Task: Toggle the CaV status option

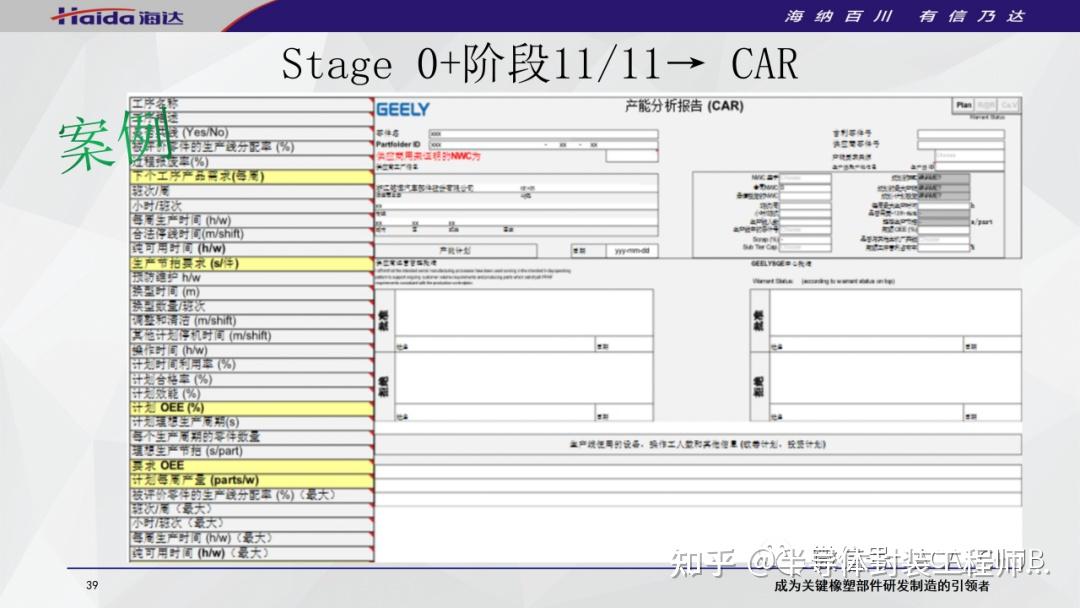Action: pos(1008,104)
